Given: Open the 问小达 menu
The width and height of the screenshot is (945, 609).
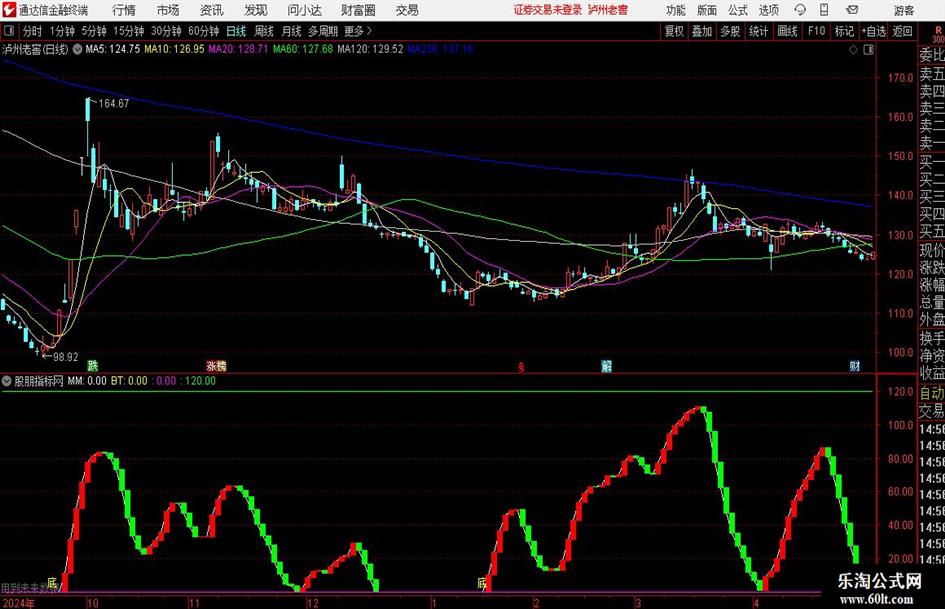Looking at the screenshot, I should point(304,10).
